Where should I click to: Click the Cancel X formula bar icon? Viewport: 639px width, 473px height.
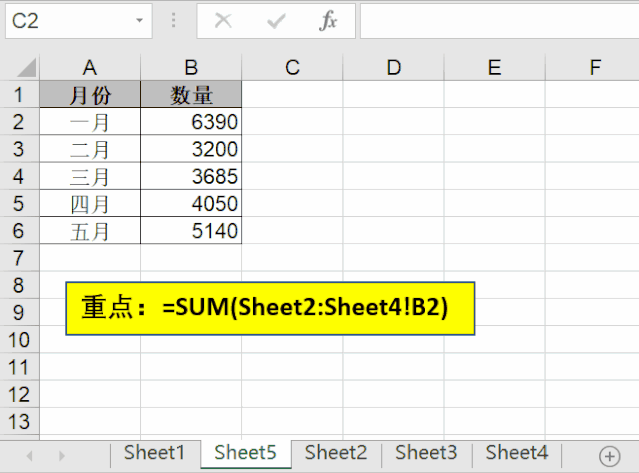223,20
